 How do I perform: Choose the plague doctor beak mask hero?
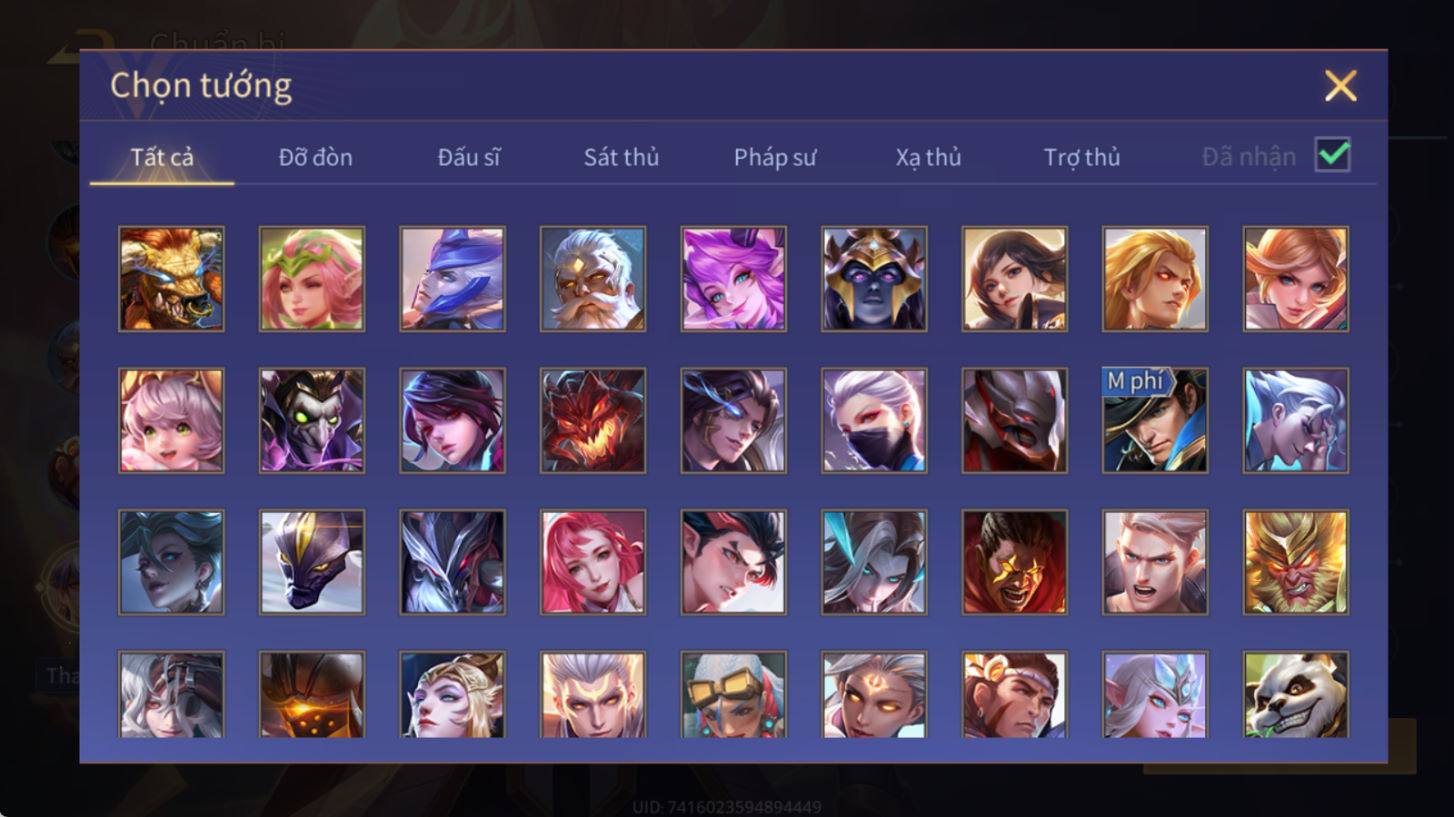(312, 420)
